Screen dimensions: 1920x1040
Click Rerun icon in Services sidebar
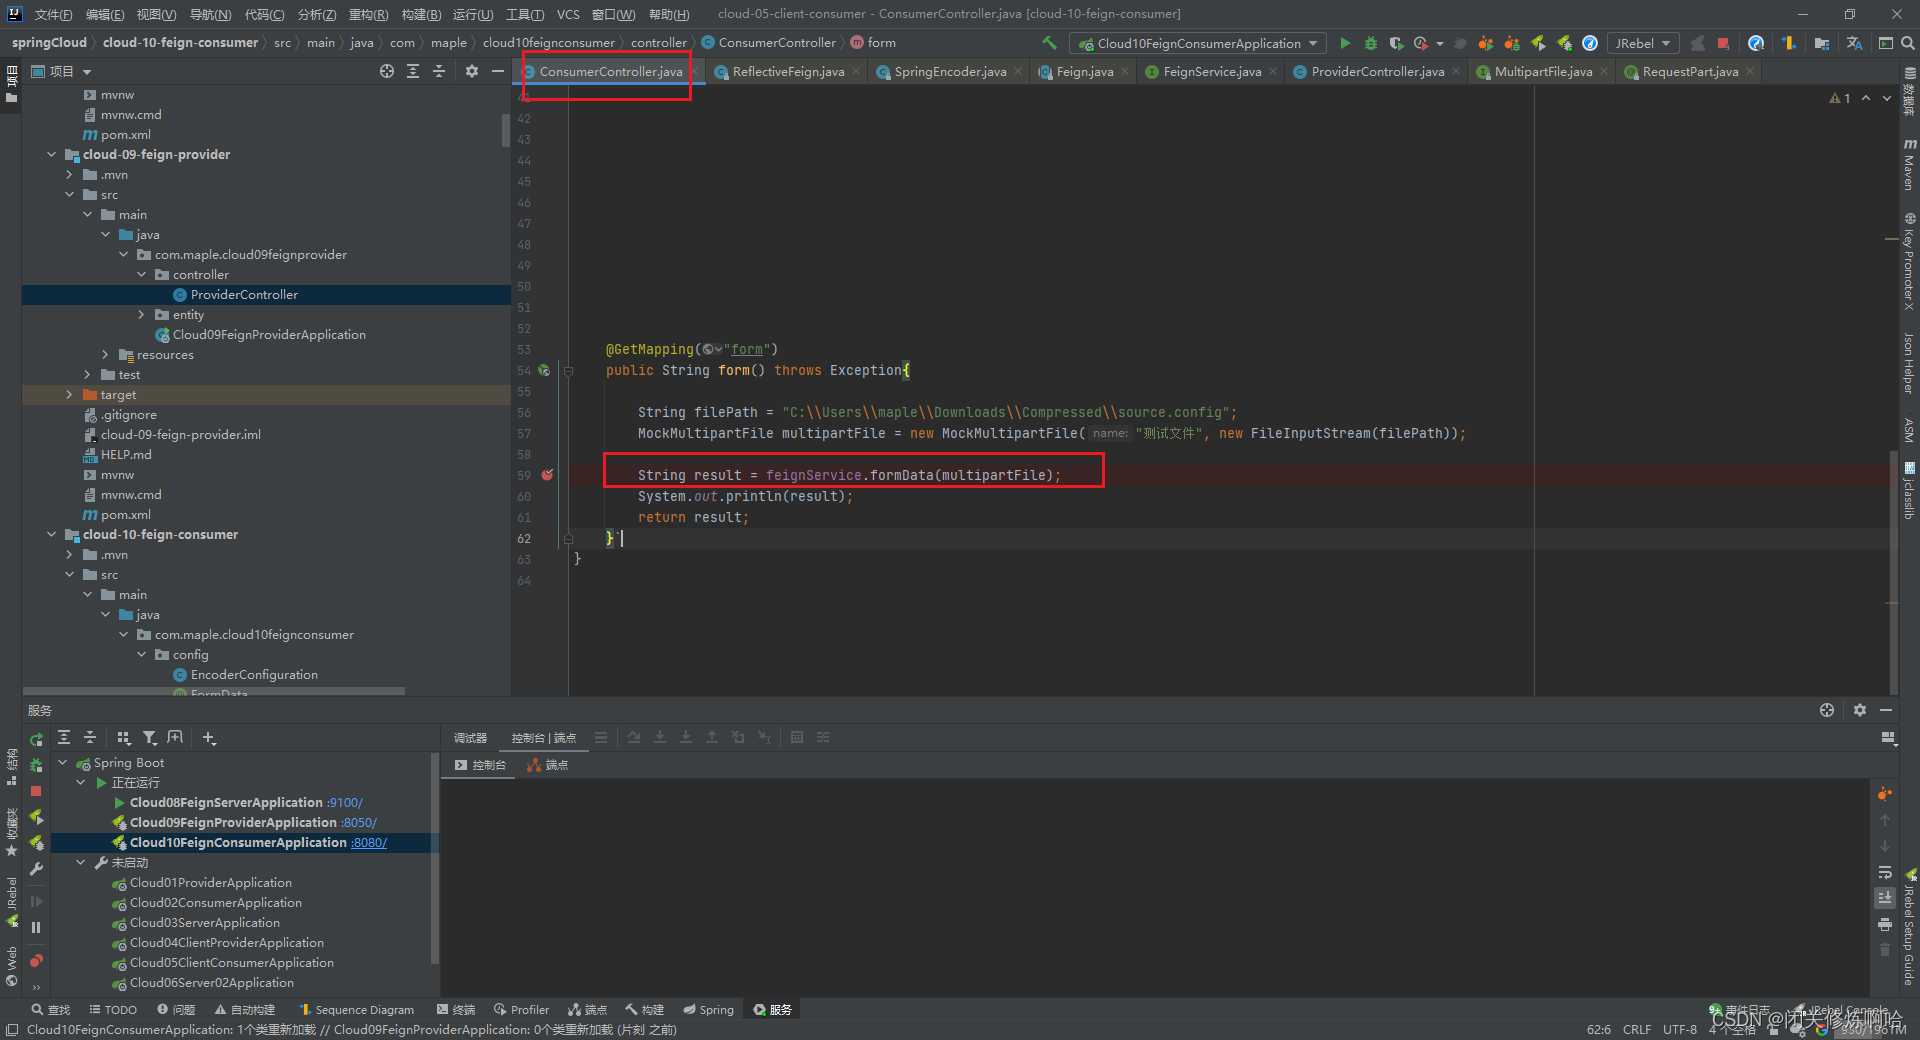click(36, 740)
